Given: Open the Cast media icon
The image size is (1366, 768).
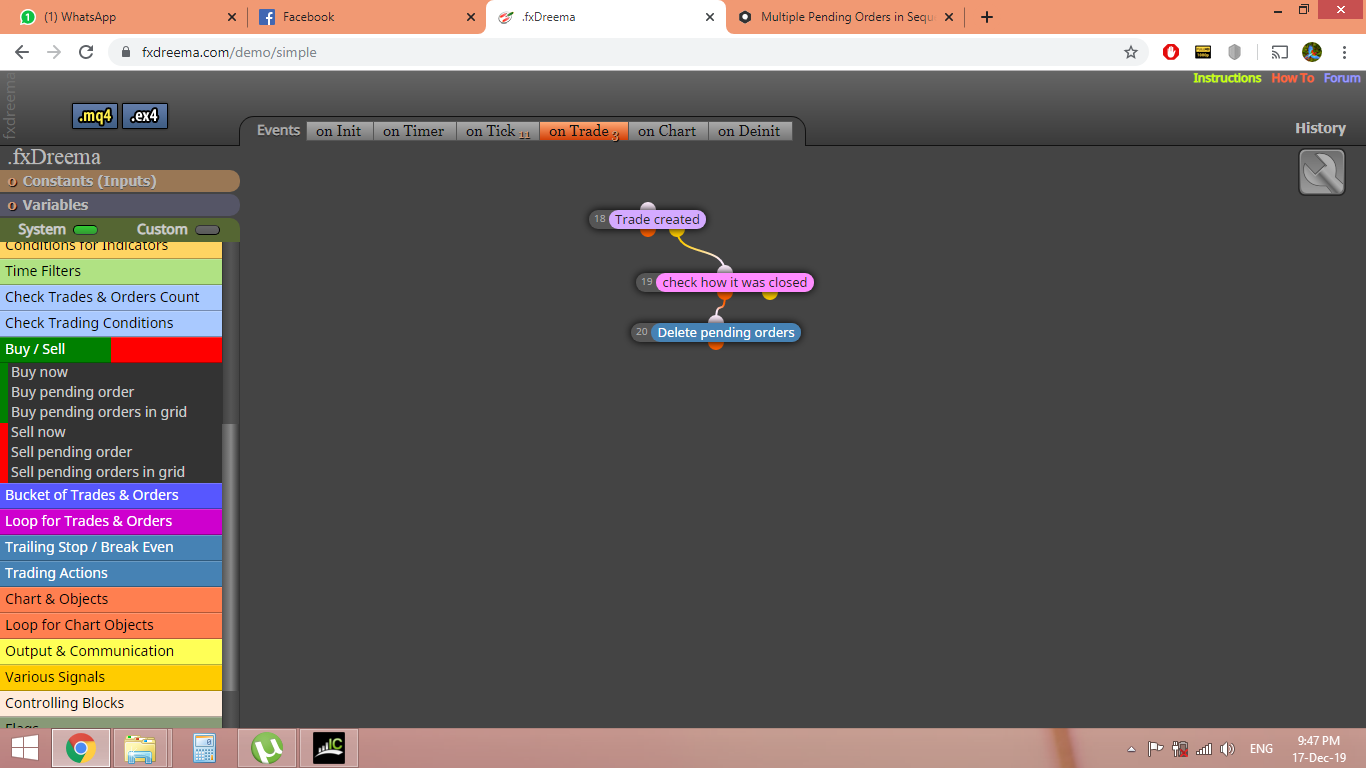Looking at the screenshot, I should (x=1280, y=52).
